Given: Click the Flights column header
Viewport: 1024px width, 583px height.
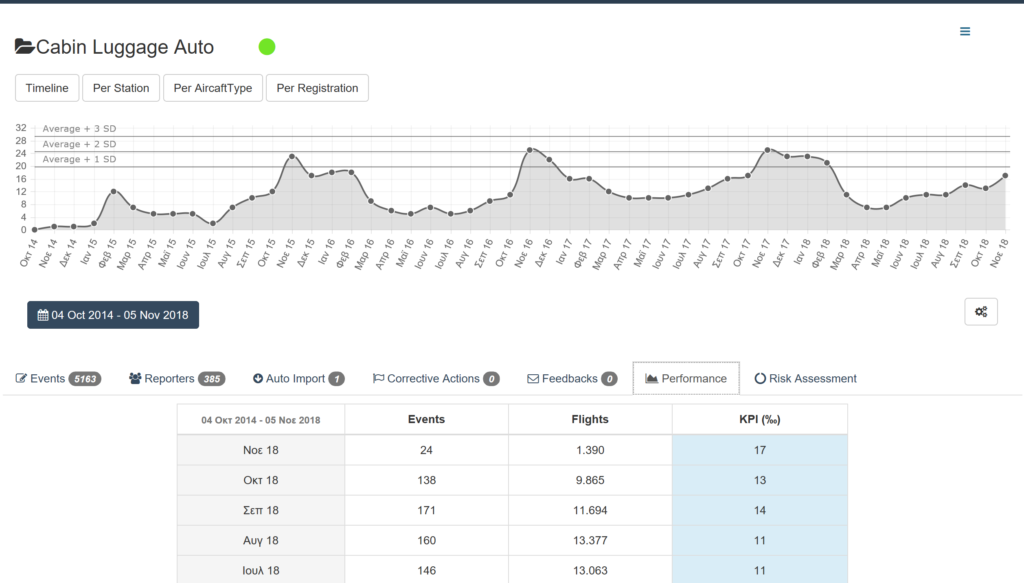Looking at the screenshot, I should 590,419.
